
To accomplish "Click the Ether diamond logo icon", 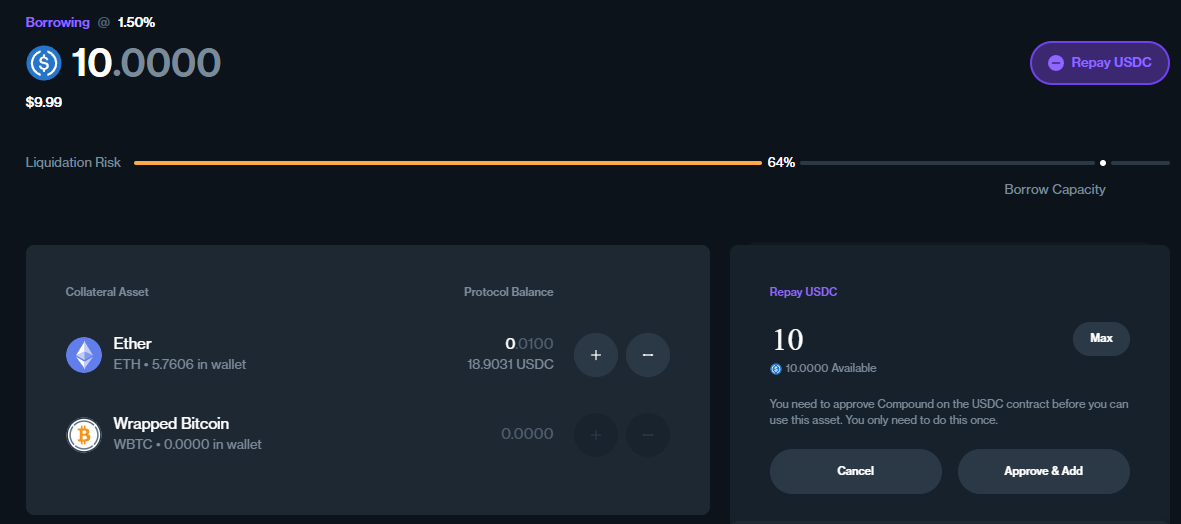I will pos(84,354).
